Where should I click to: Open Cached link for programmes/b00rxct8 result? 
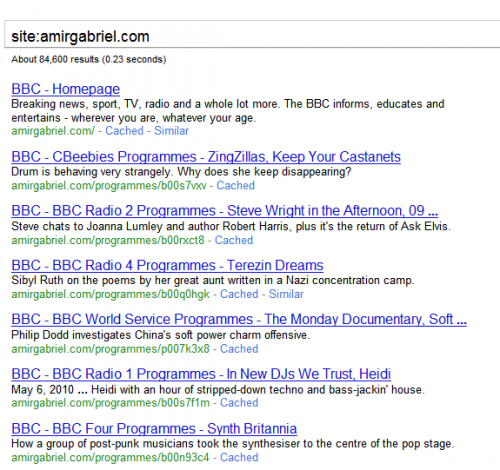point(234,240)
